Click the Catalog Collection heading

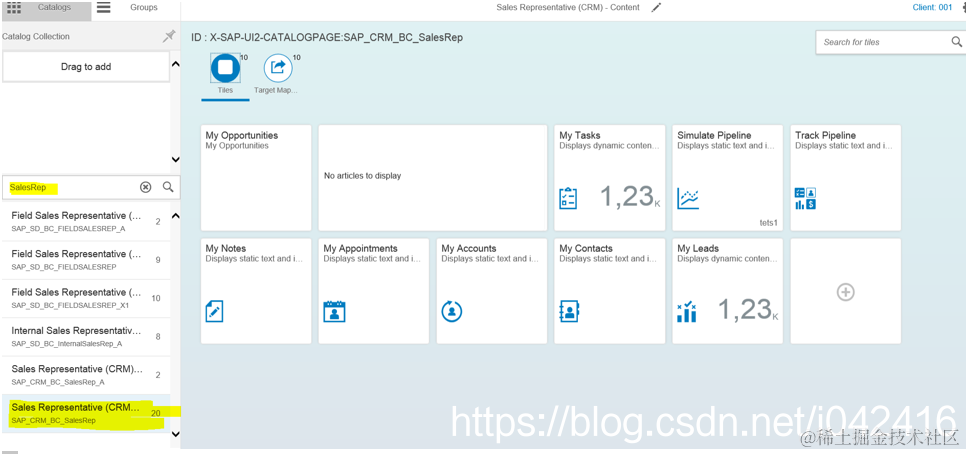(36, 36)
